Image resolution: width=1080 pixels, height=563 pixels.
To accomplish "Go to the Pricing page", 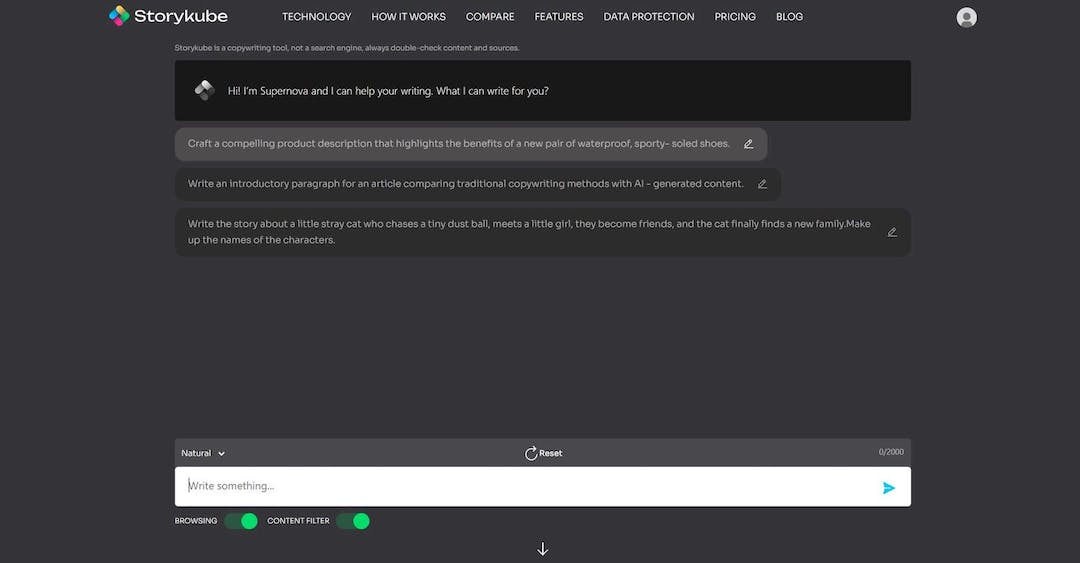I will pyautogui.click(x=735, y=17).
